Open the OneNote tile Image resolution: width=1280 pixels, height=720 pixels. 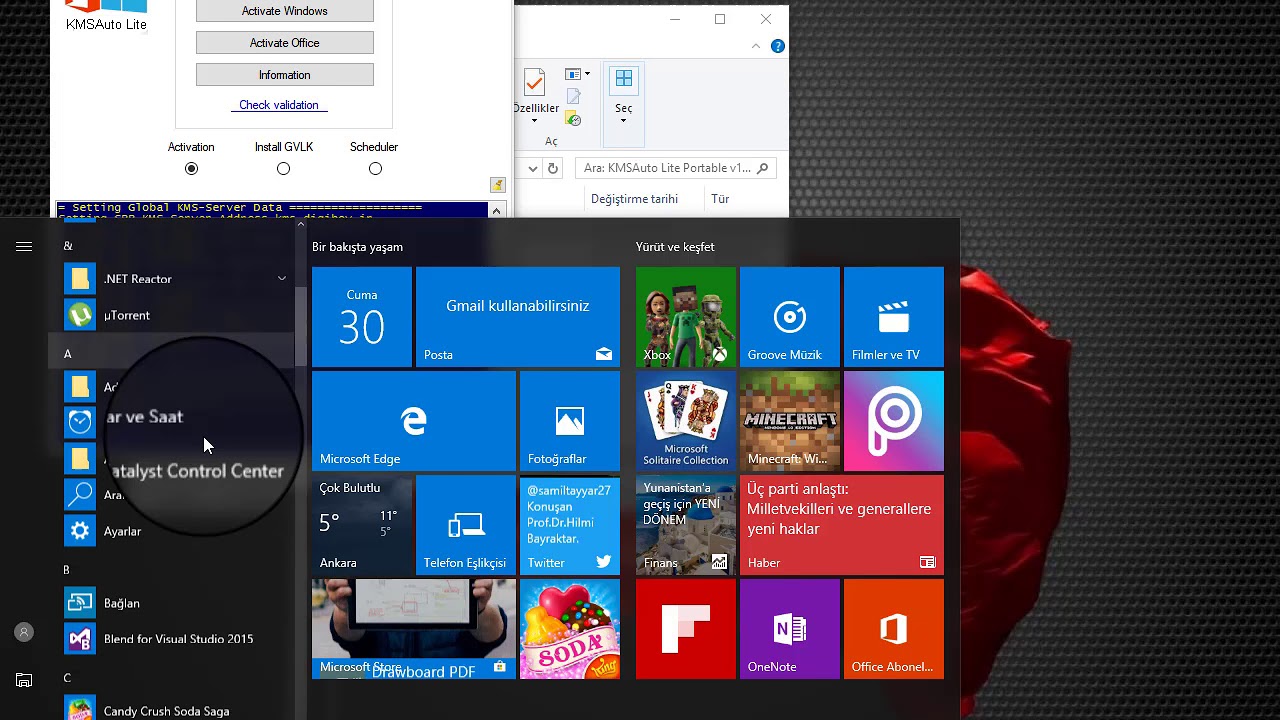tap(790, 629)
